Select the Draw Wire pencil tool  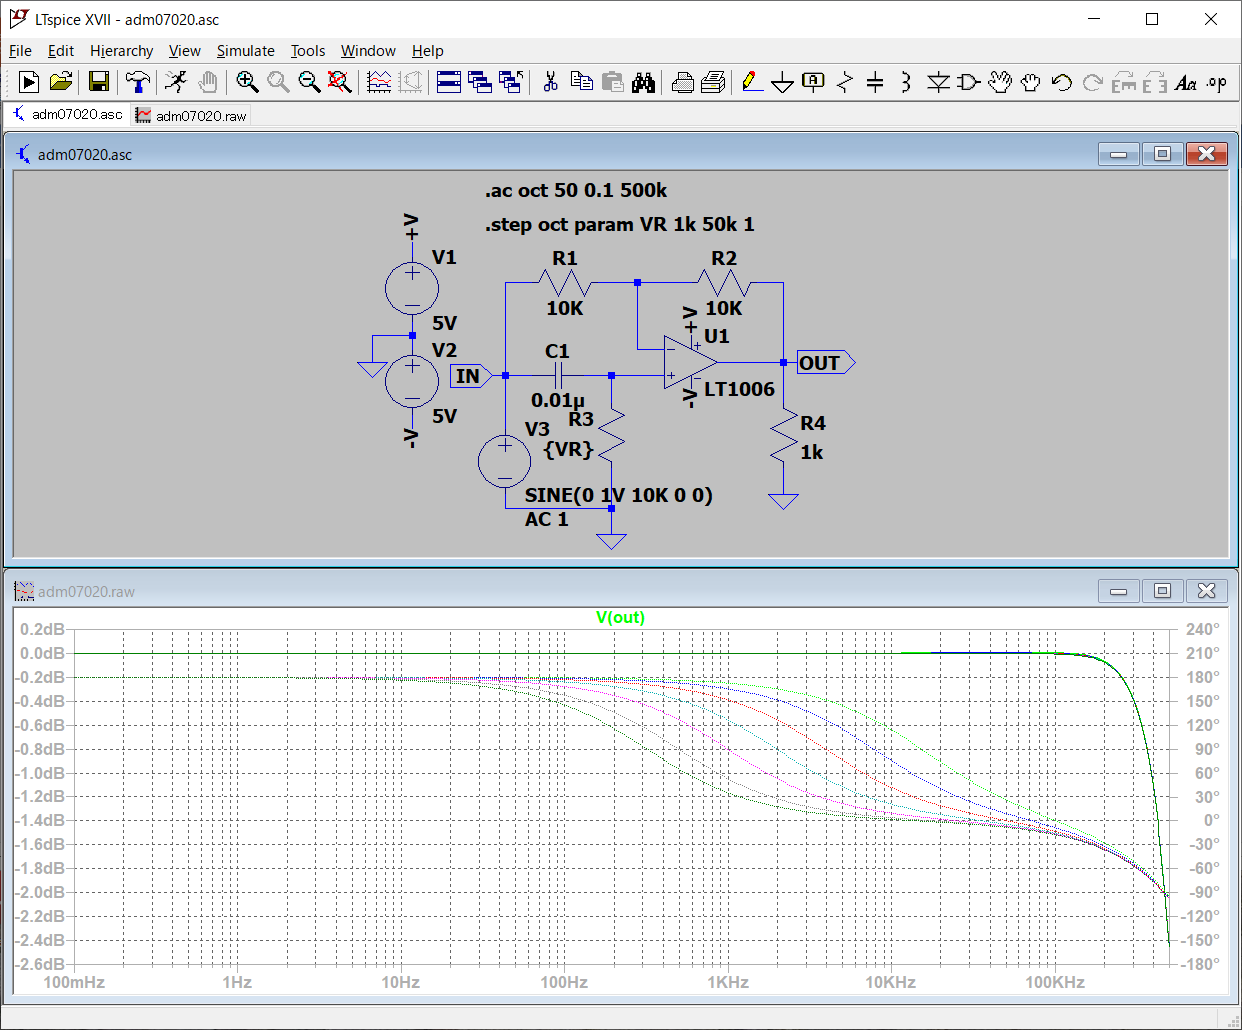click(x=752, y=82)
